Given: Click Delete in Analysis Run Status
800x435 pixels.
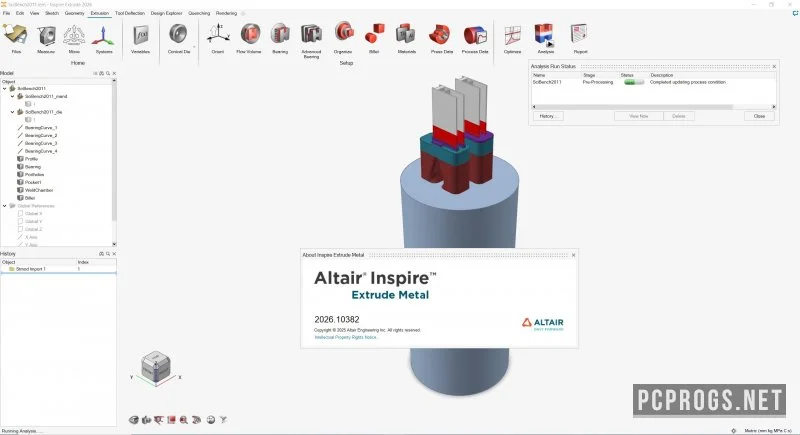Looking at the screenshot, I should pyautogui.click(x=679, y=116).
